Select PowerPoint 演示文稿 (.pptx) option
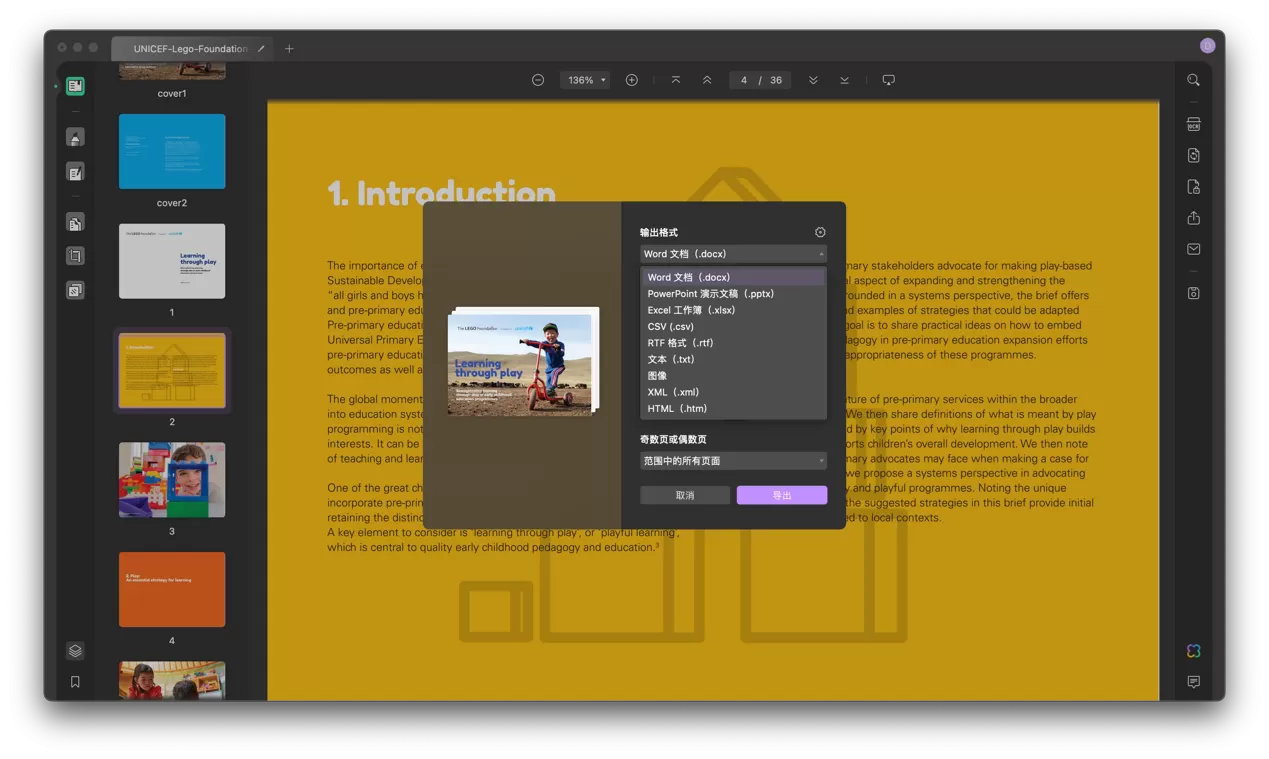Image resolution: width=1269 pixels, height=759 pixels. click(x=710, y=294)
